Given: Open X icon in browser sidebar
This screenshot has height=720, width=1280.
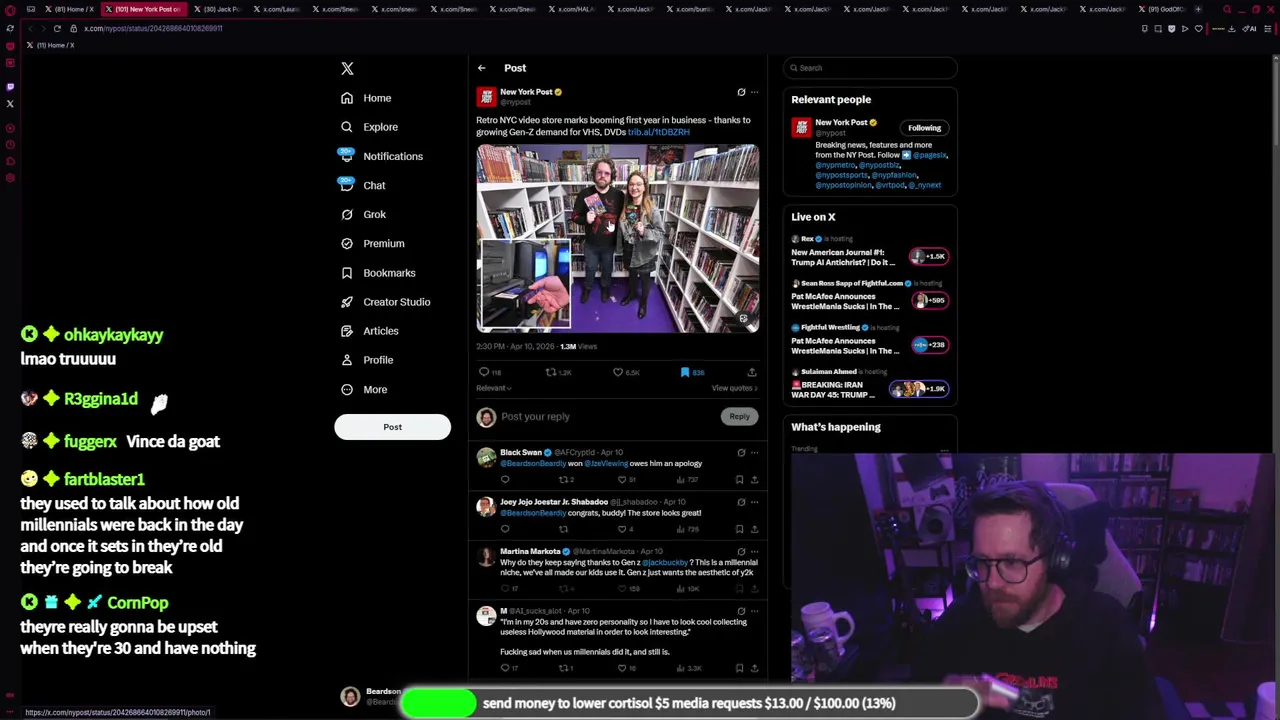Looking at the screenshot, I should [x=10, y=103].
